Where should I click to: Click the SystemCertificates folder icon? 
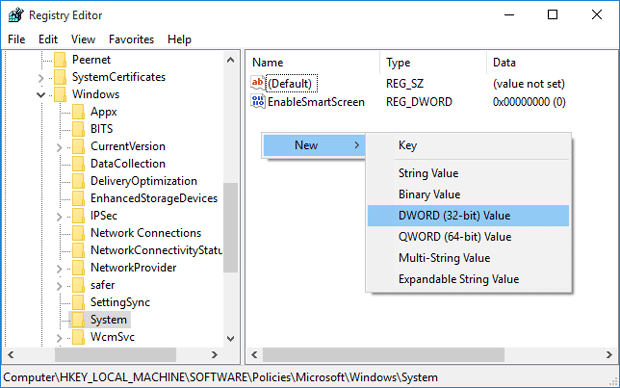click(x=60, y=77)
